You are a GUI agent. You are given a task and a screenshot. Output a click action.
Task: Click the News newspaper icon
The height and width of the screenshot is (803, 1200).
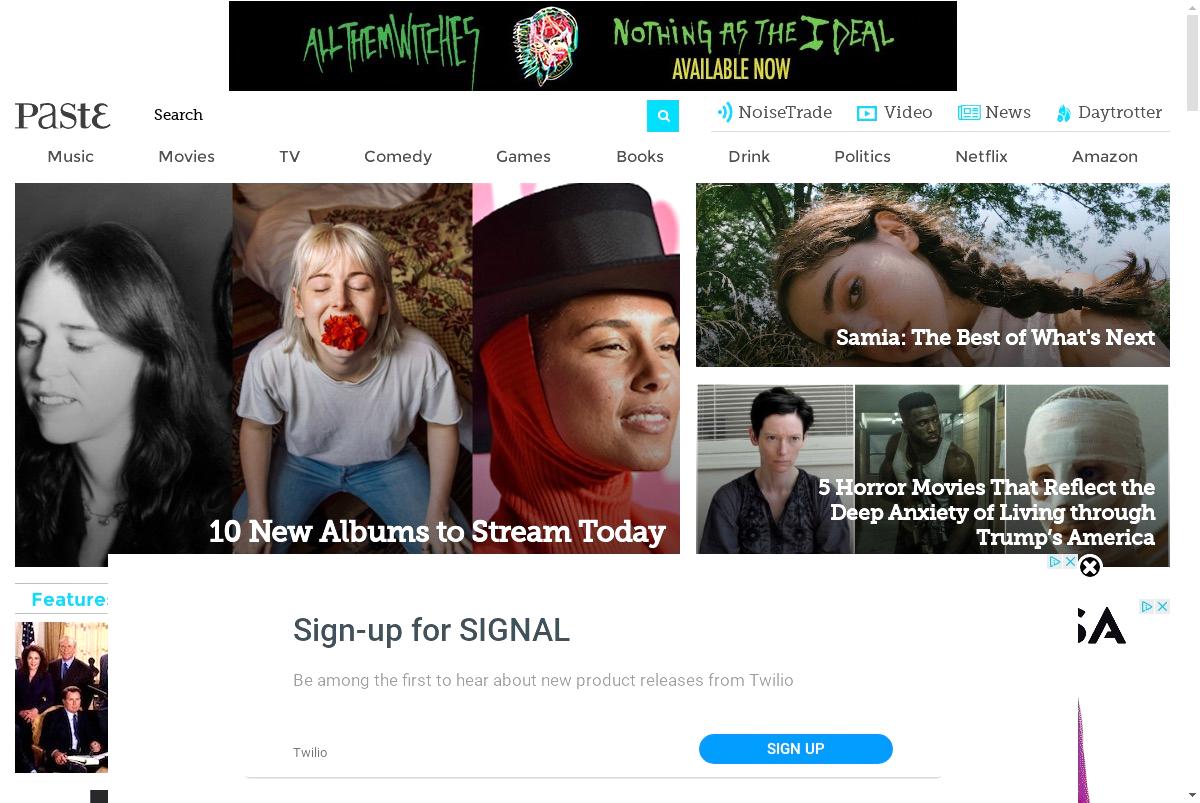click(969, 113)
